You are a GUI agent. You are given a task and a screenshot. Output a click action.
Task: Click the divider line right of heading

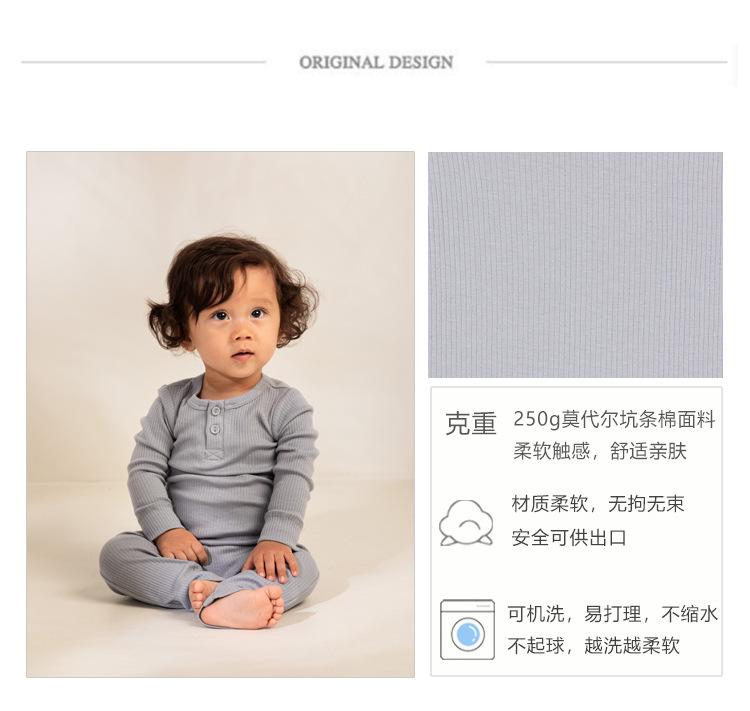click(607, 62)
